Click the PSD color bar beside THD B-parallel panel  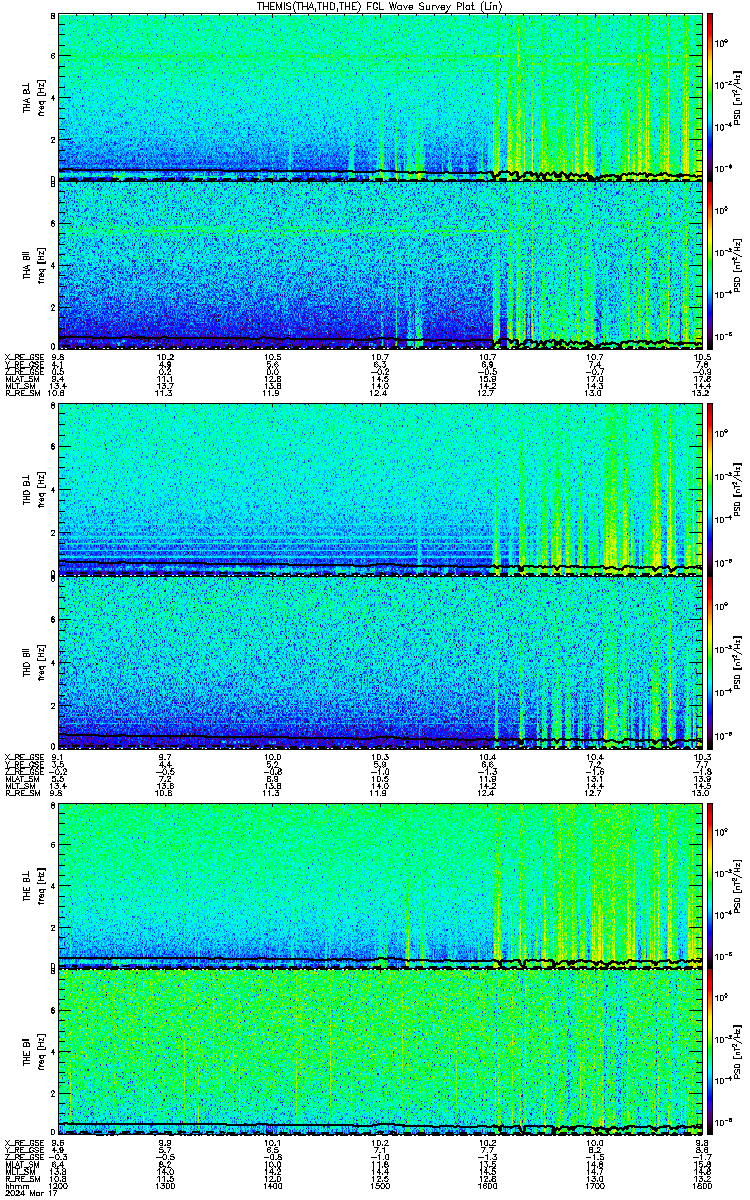pyautogui.click(x=710, y=660)
